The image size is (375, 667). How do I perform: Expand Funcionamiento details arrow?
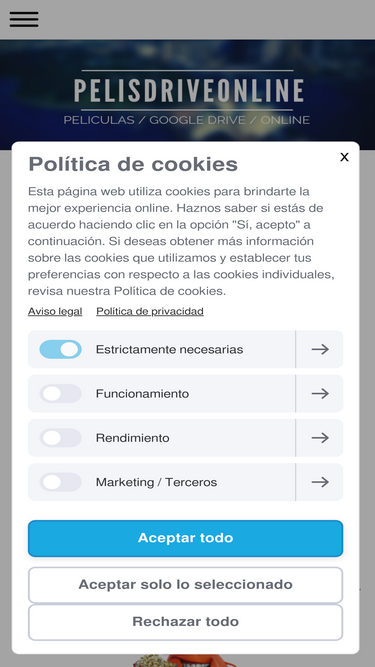tap(320, 393)
